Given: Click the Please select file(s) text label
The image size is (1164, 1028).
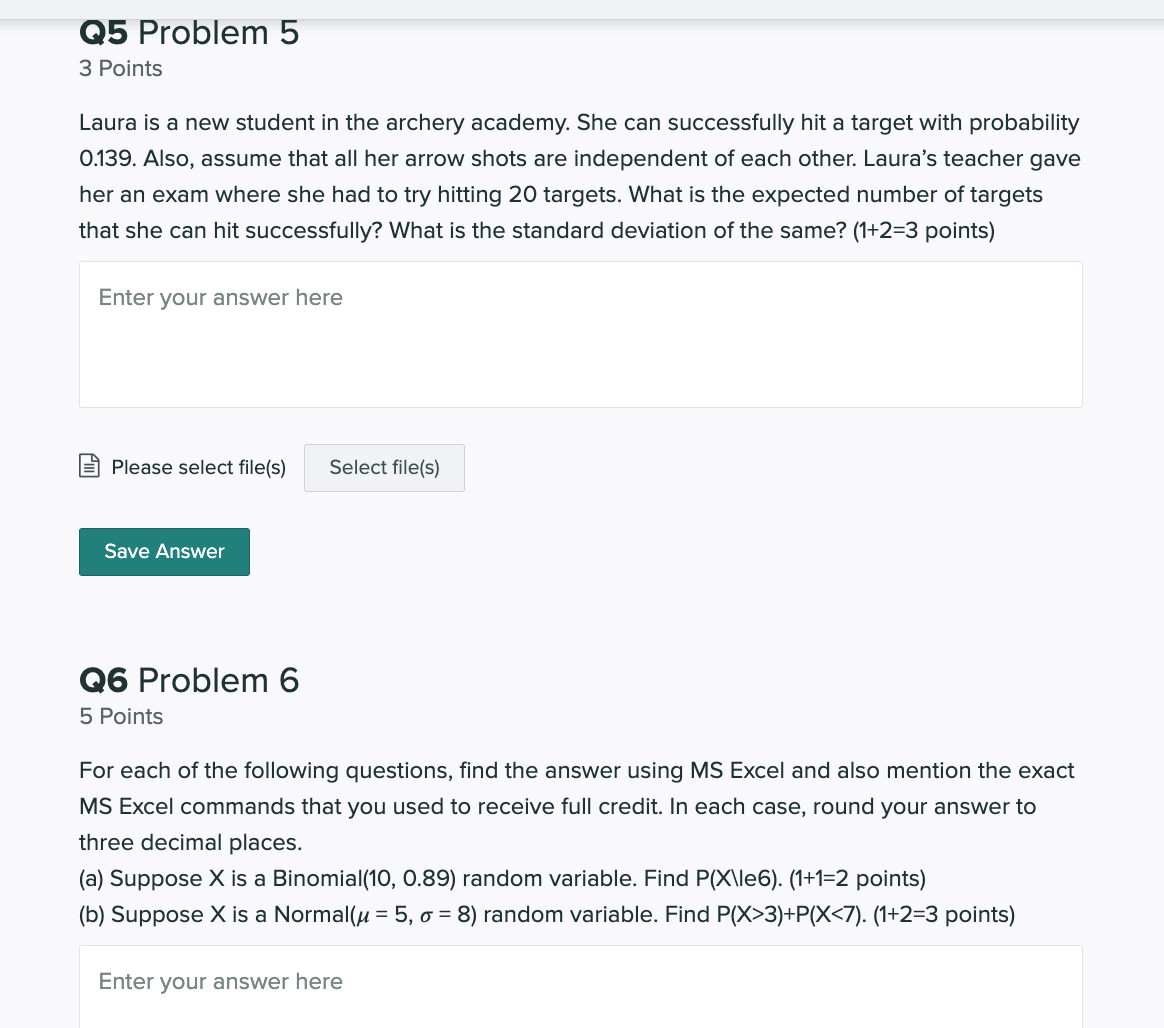Looking at the screenshot, I should click(198, 467).
